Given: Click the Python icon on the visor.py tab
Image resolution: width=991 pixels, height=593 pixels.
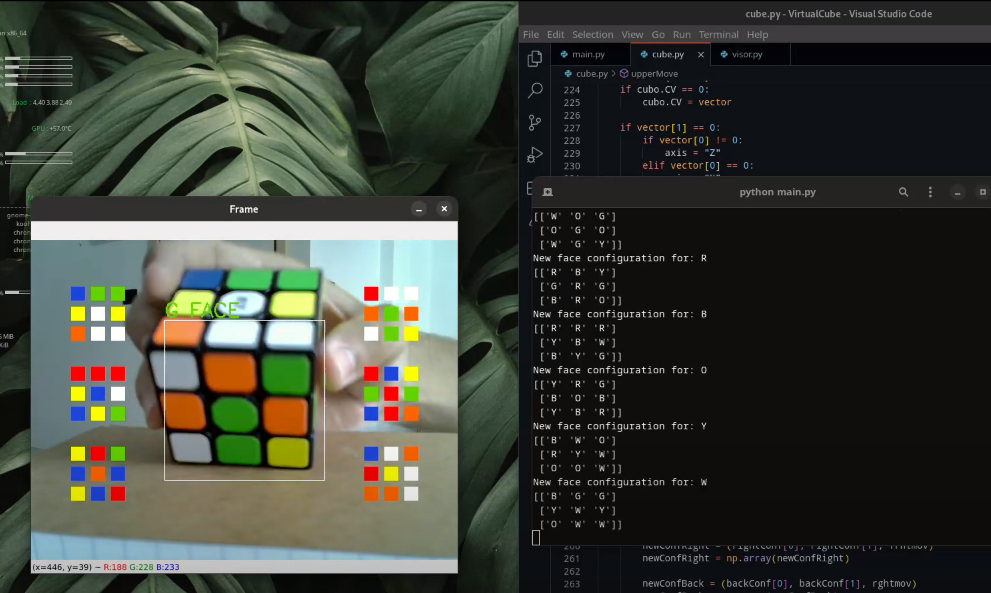Looking at the screenshot, I should 724,55.
